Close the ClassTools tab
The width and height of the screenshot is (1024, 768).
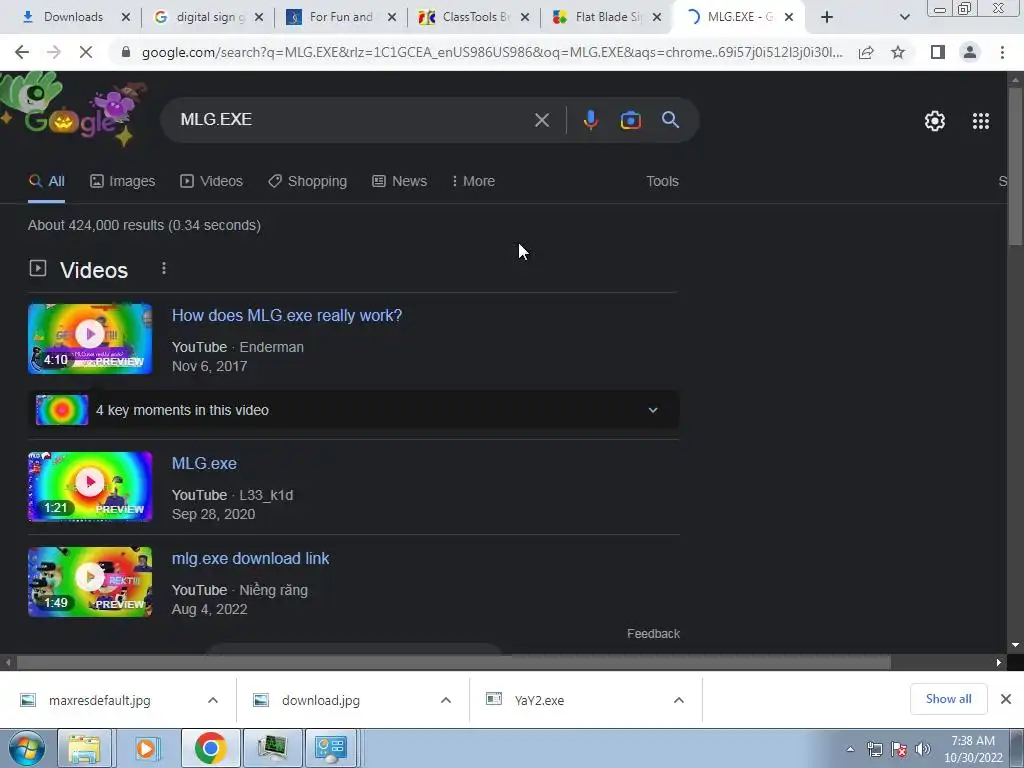pyautogui.click(x=525, y=17)
